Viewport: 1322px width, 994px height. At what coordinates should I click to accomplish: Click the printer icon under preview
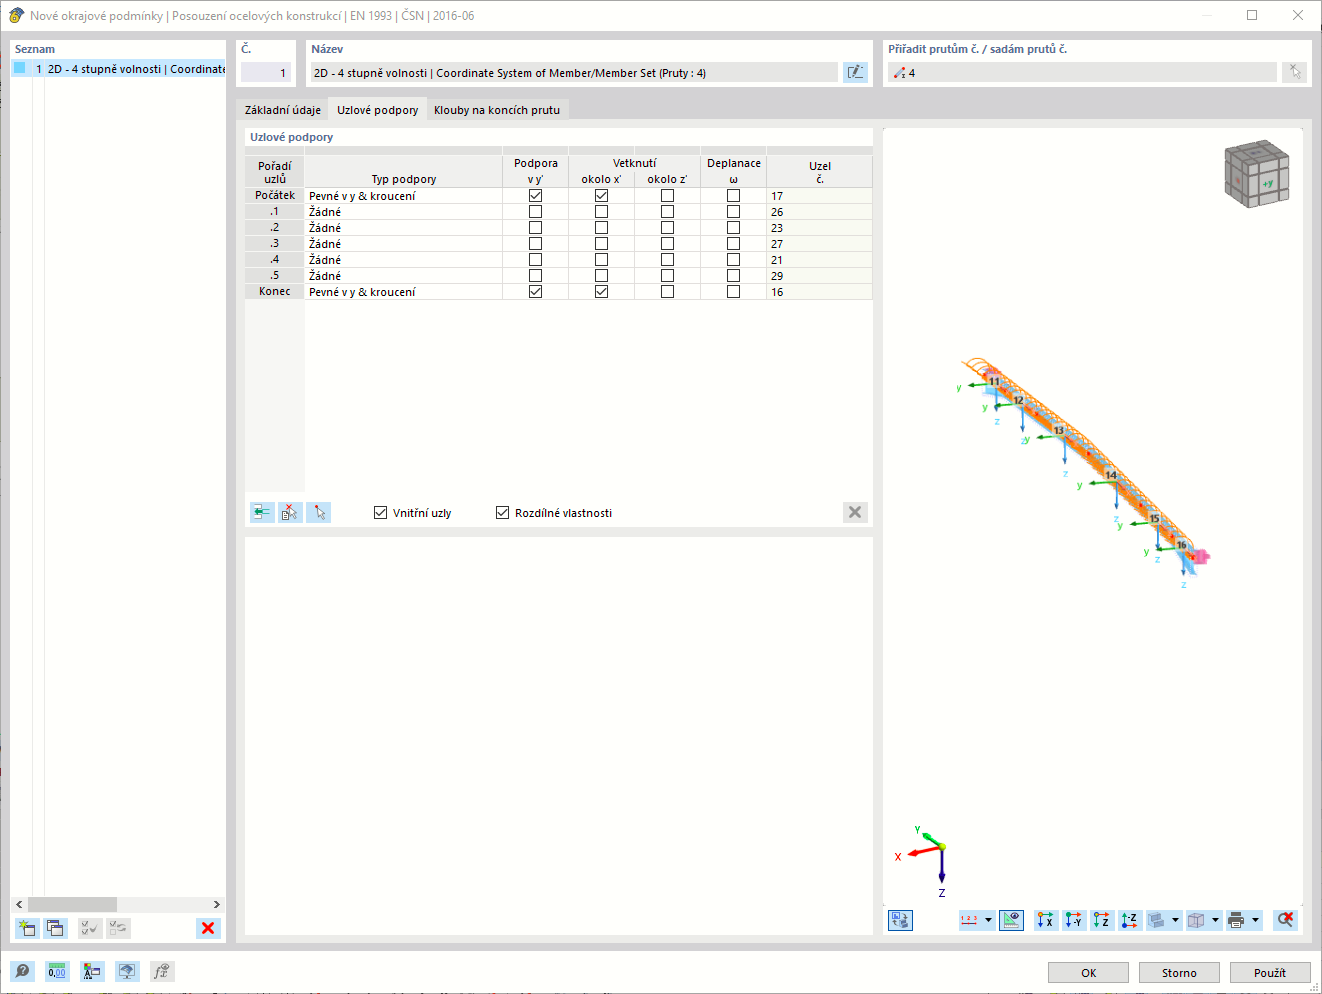tap(1237, 920)
